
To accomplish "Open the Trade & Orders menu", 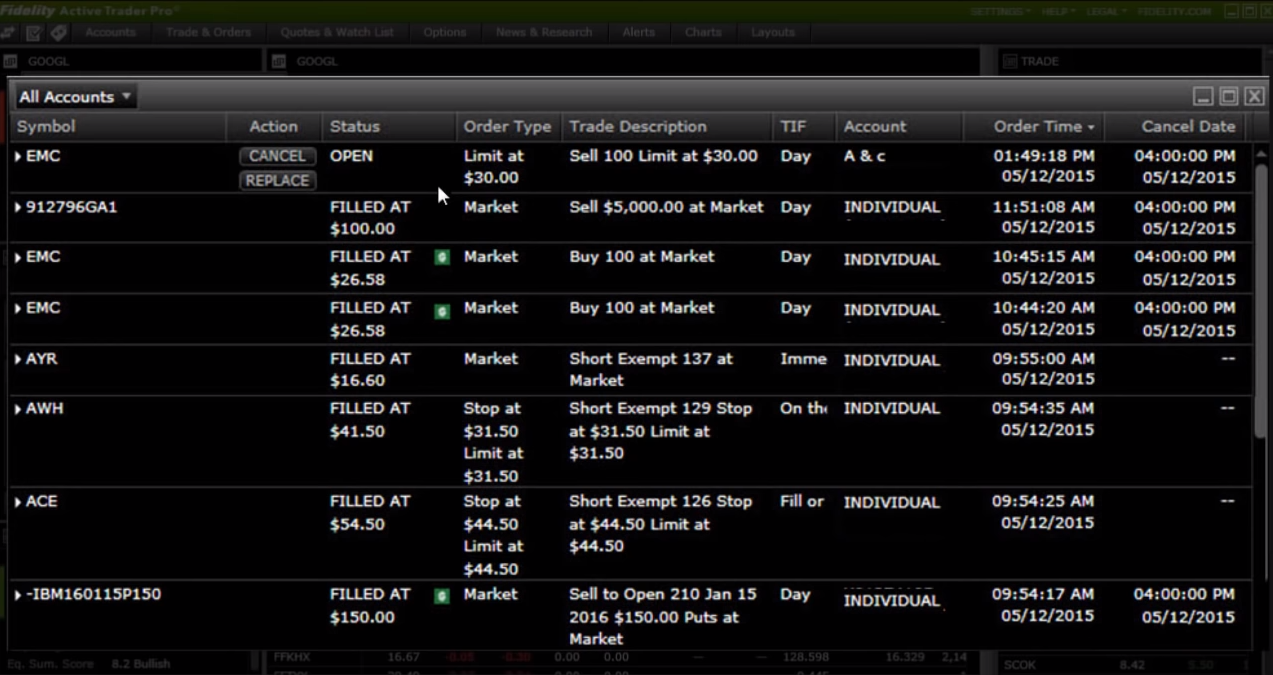I will [x=208, y=32].
